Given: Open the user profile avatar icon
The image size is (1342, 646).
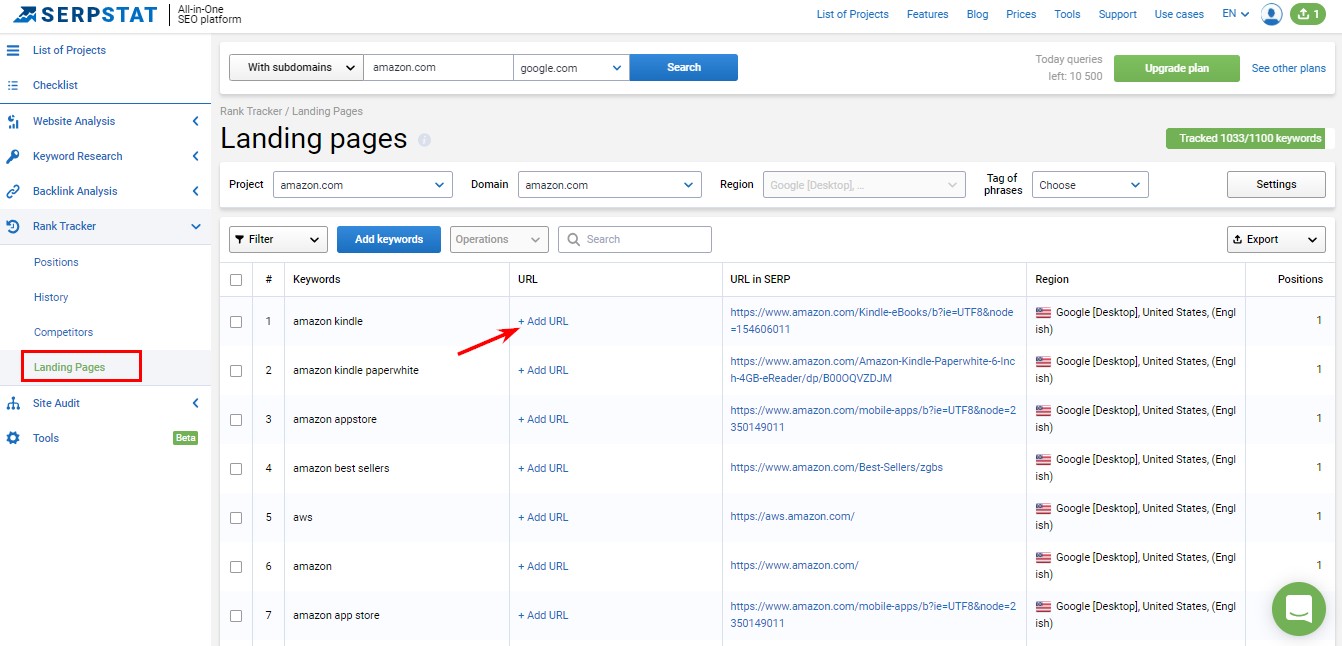Looking at the screenshot, I should [1272, 14].
